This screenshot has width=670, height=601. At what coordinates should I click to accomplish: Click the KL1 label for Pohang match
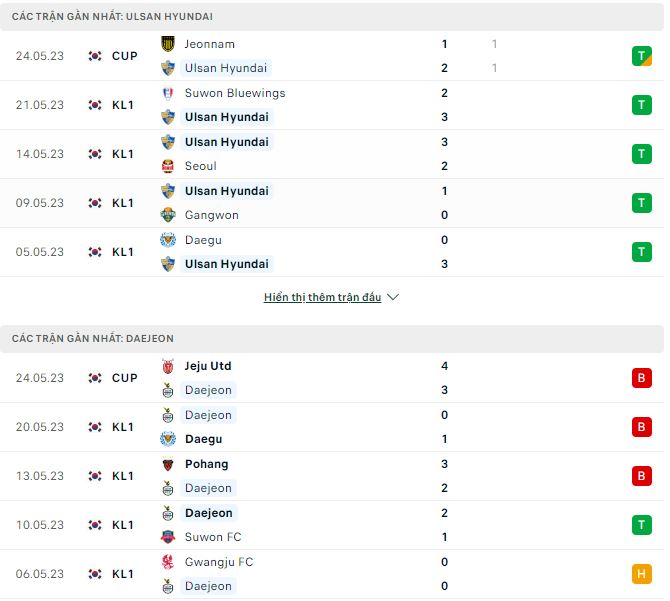123,476
